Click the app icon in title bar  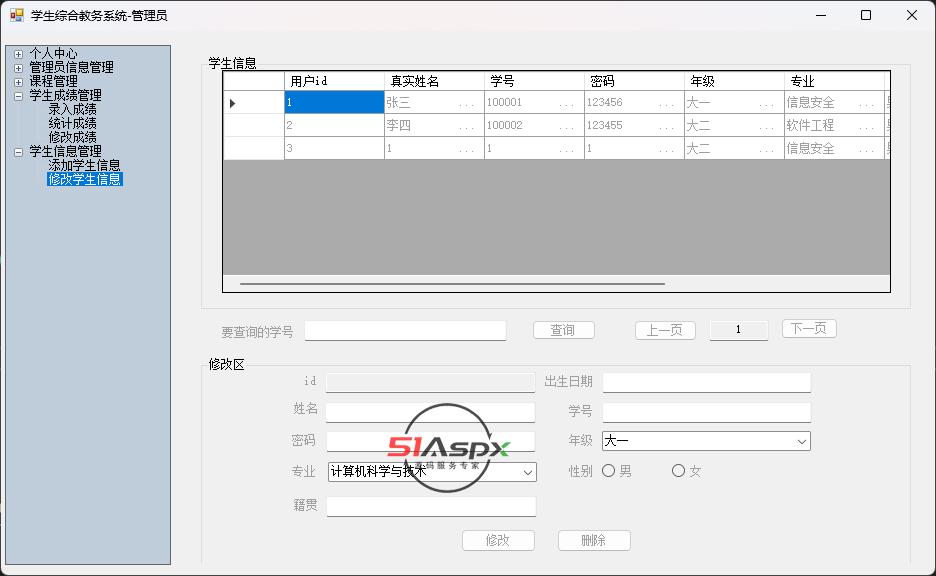(16, 15)
